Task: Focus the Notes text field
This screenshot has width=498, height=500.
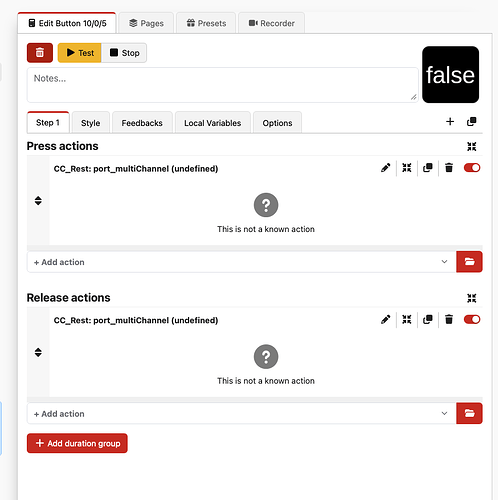Action: (222, 85)
